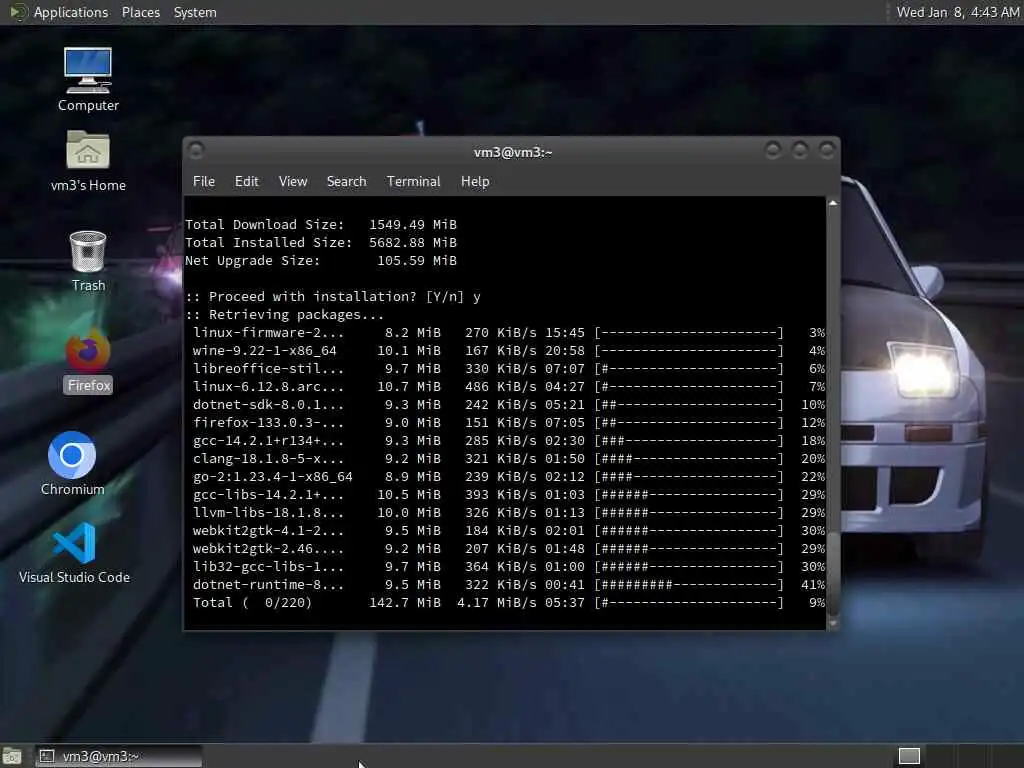Open the Applications menu
The height and width of the screenshot is (768, 1024).
click(x=71, y=12)
